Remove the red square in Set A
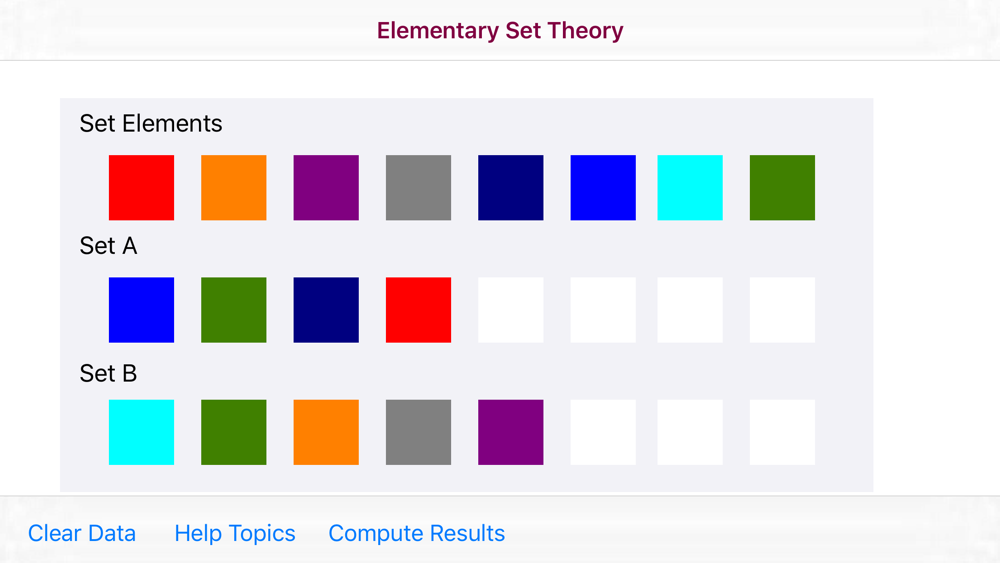The height and width of the screenshot is (563, 1000). [x=418, y=310]
